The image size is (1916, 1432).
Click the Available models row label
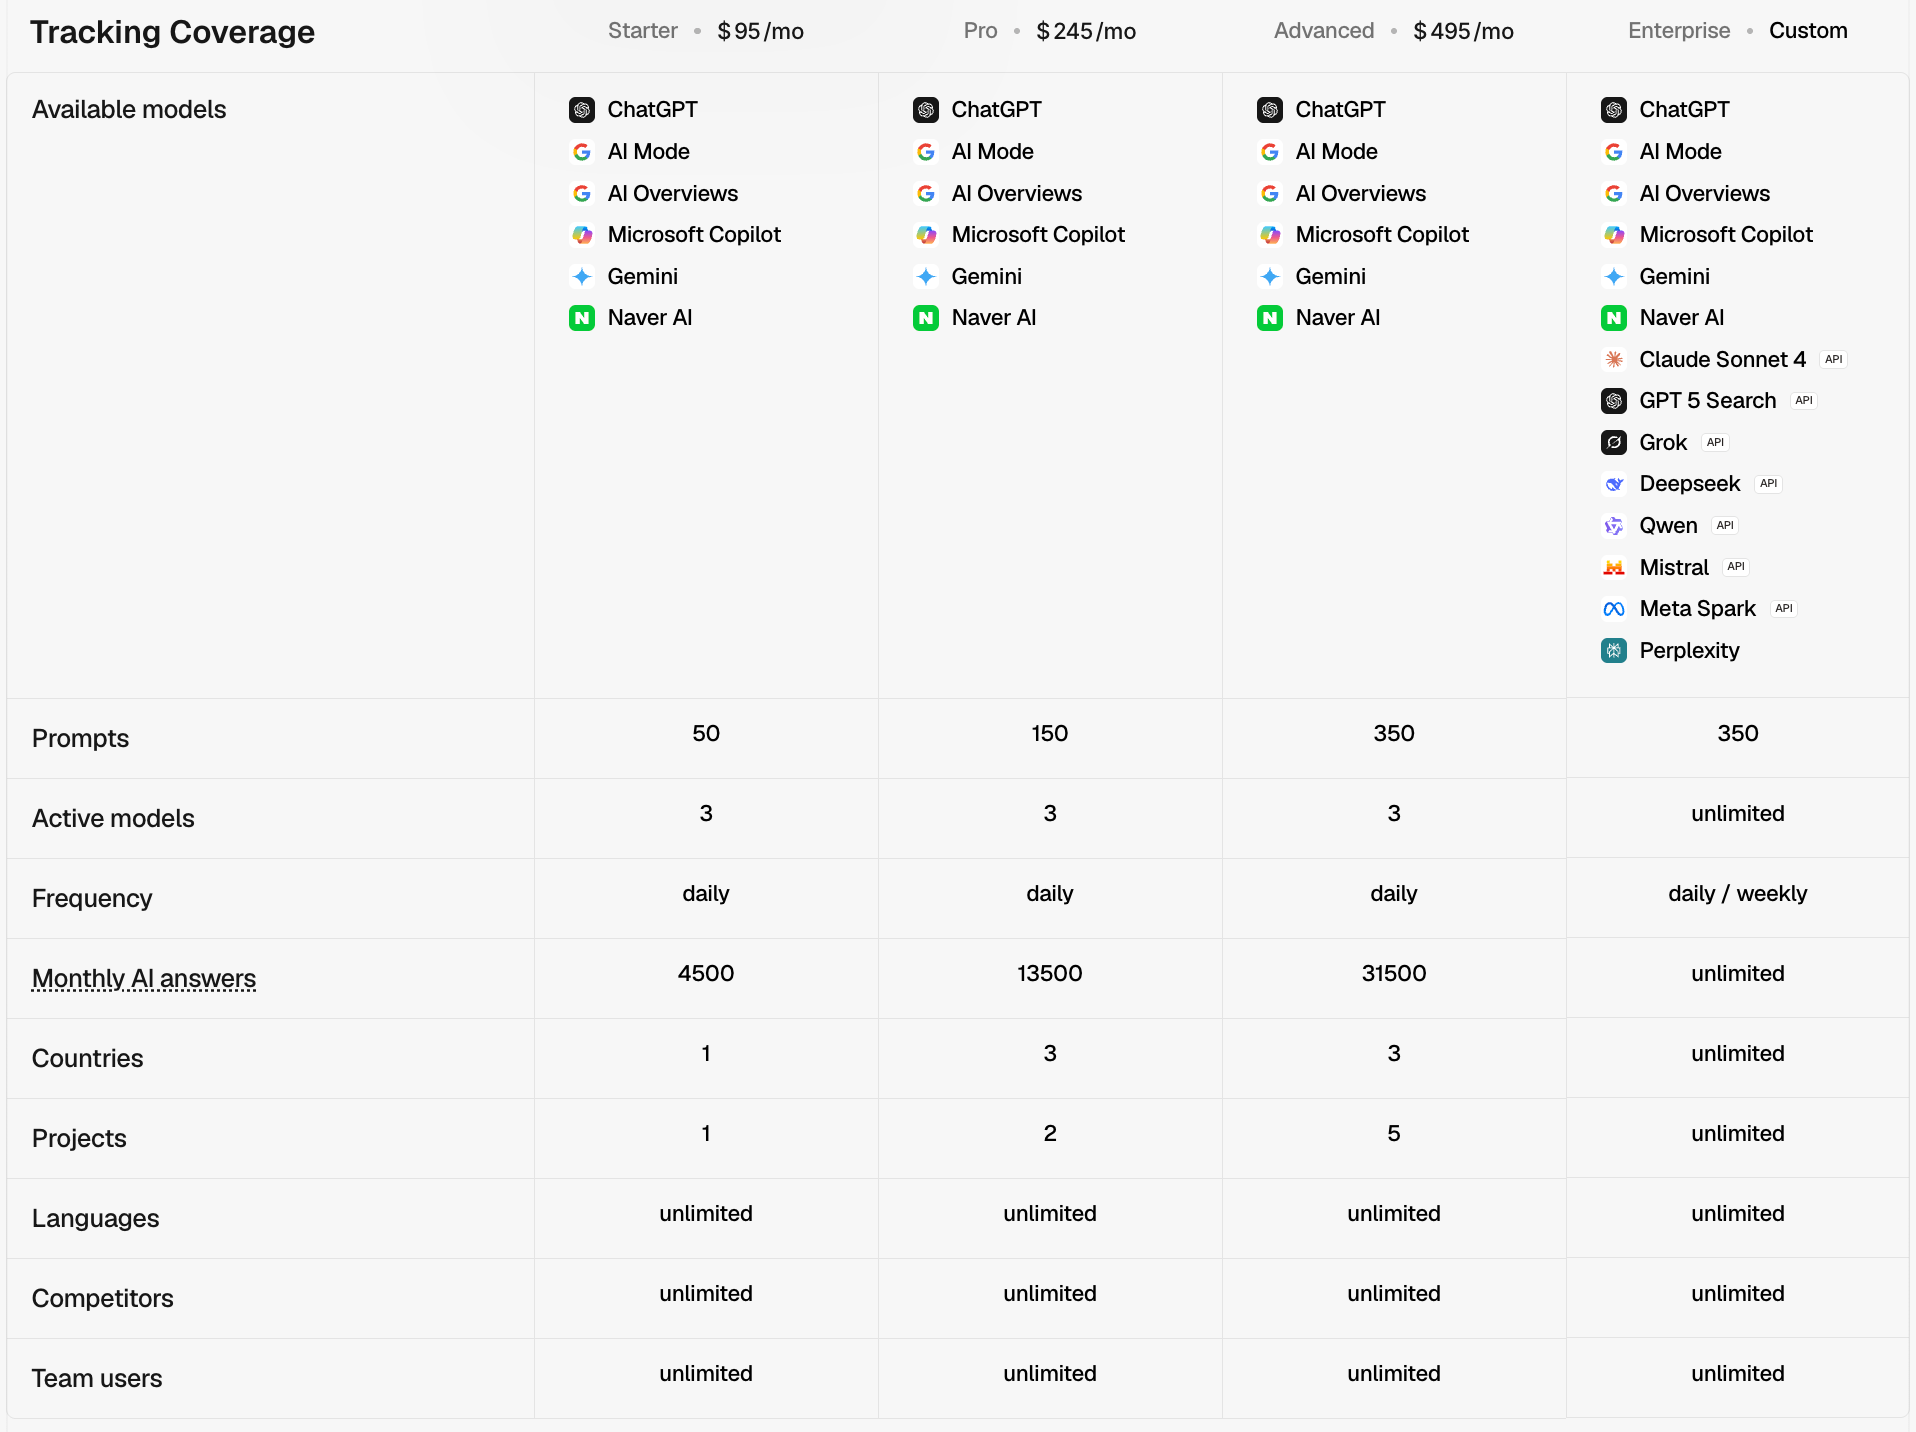point(129,110)
